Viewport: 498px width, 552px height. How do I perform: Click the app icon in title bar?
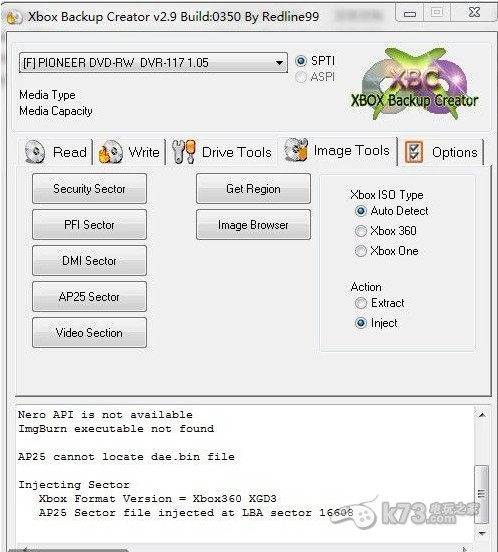[14, 17]
